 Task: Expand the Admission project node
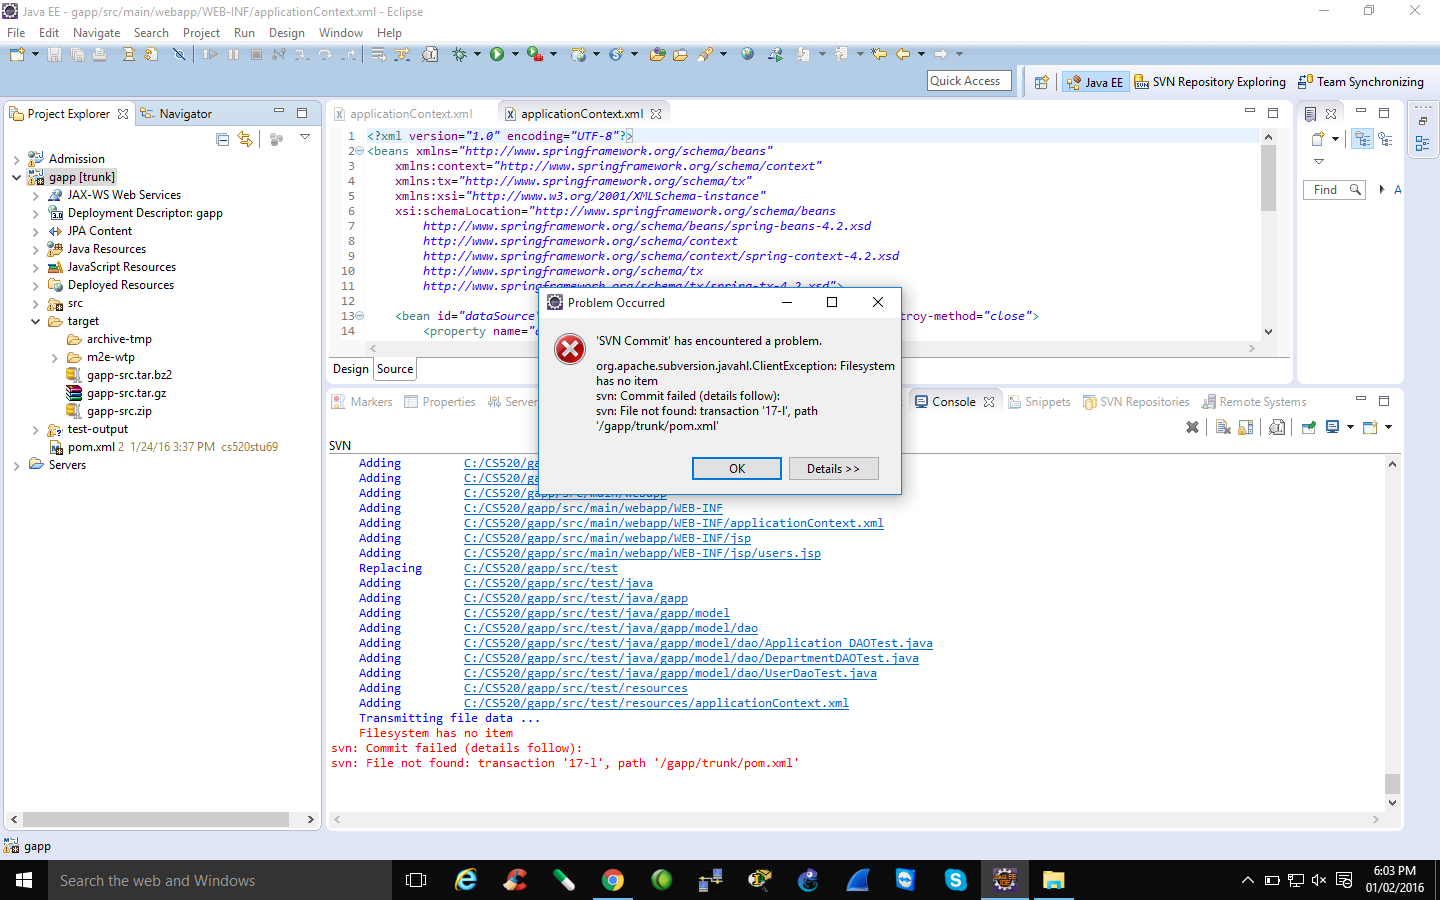tap(17, 159)
